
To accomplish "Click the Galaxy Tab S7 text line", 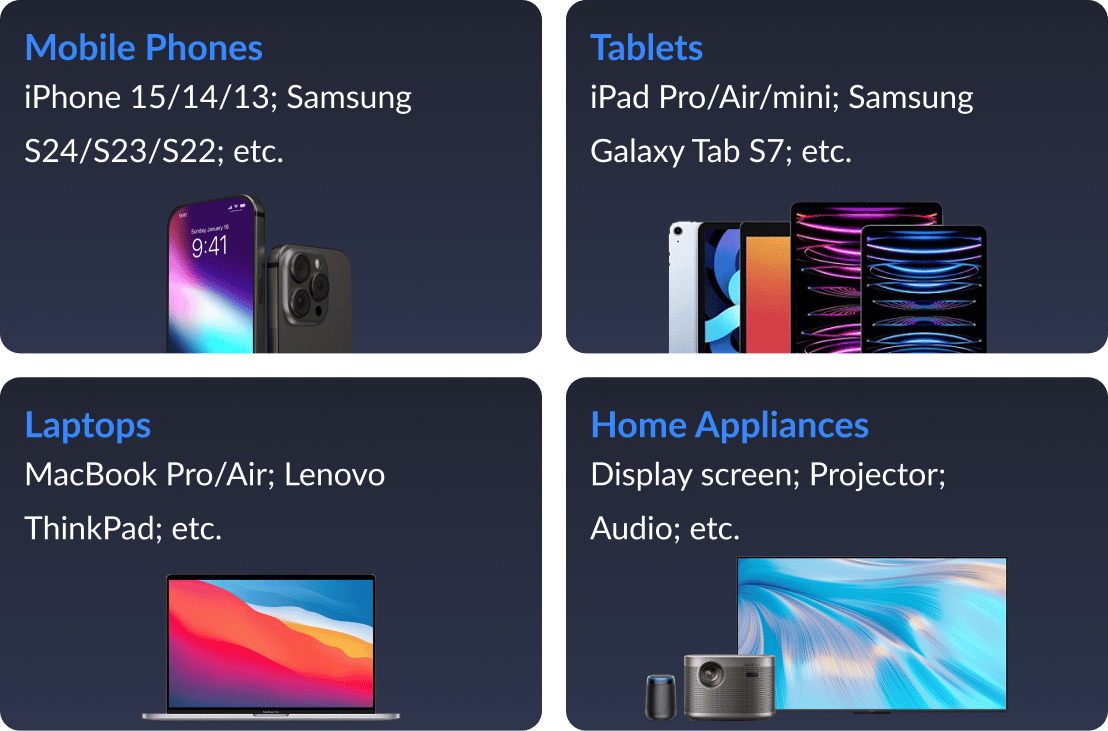I will pyautogui.click(x=721, y=151).
